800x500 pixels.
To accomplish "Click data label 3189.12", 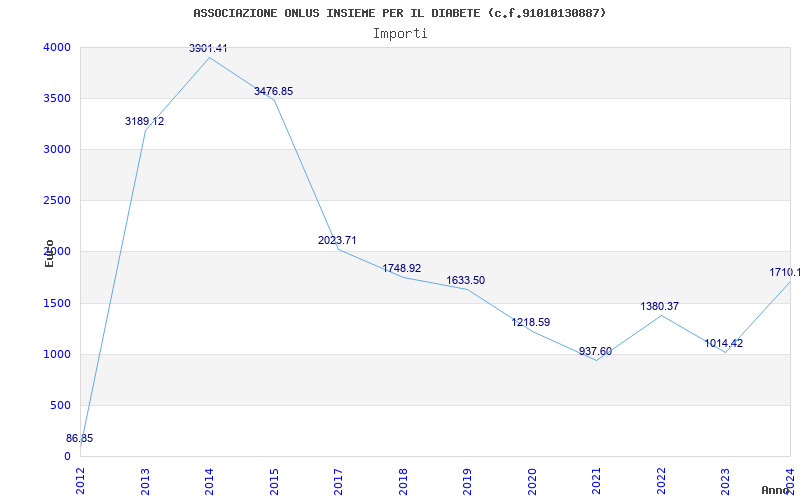I will click(x=144, y=121).
